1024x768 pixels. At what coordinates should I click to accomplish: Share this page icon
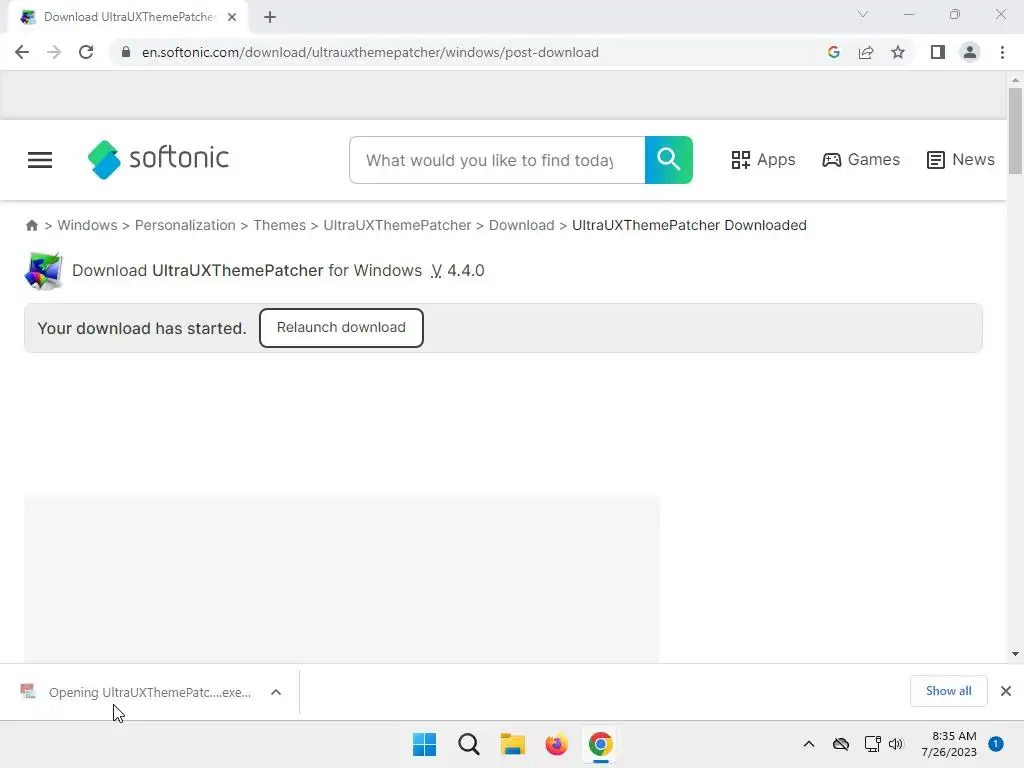coord(866,52)
